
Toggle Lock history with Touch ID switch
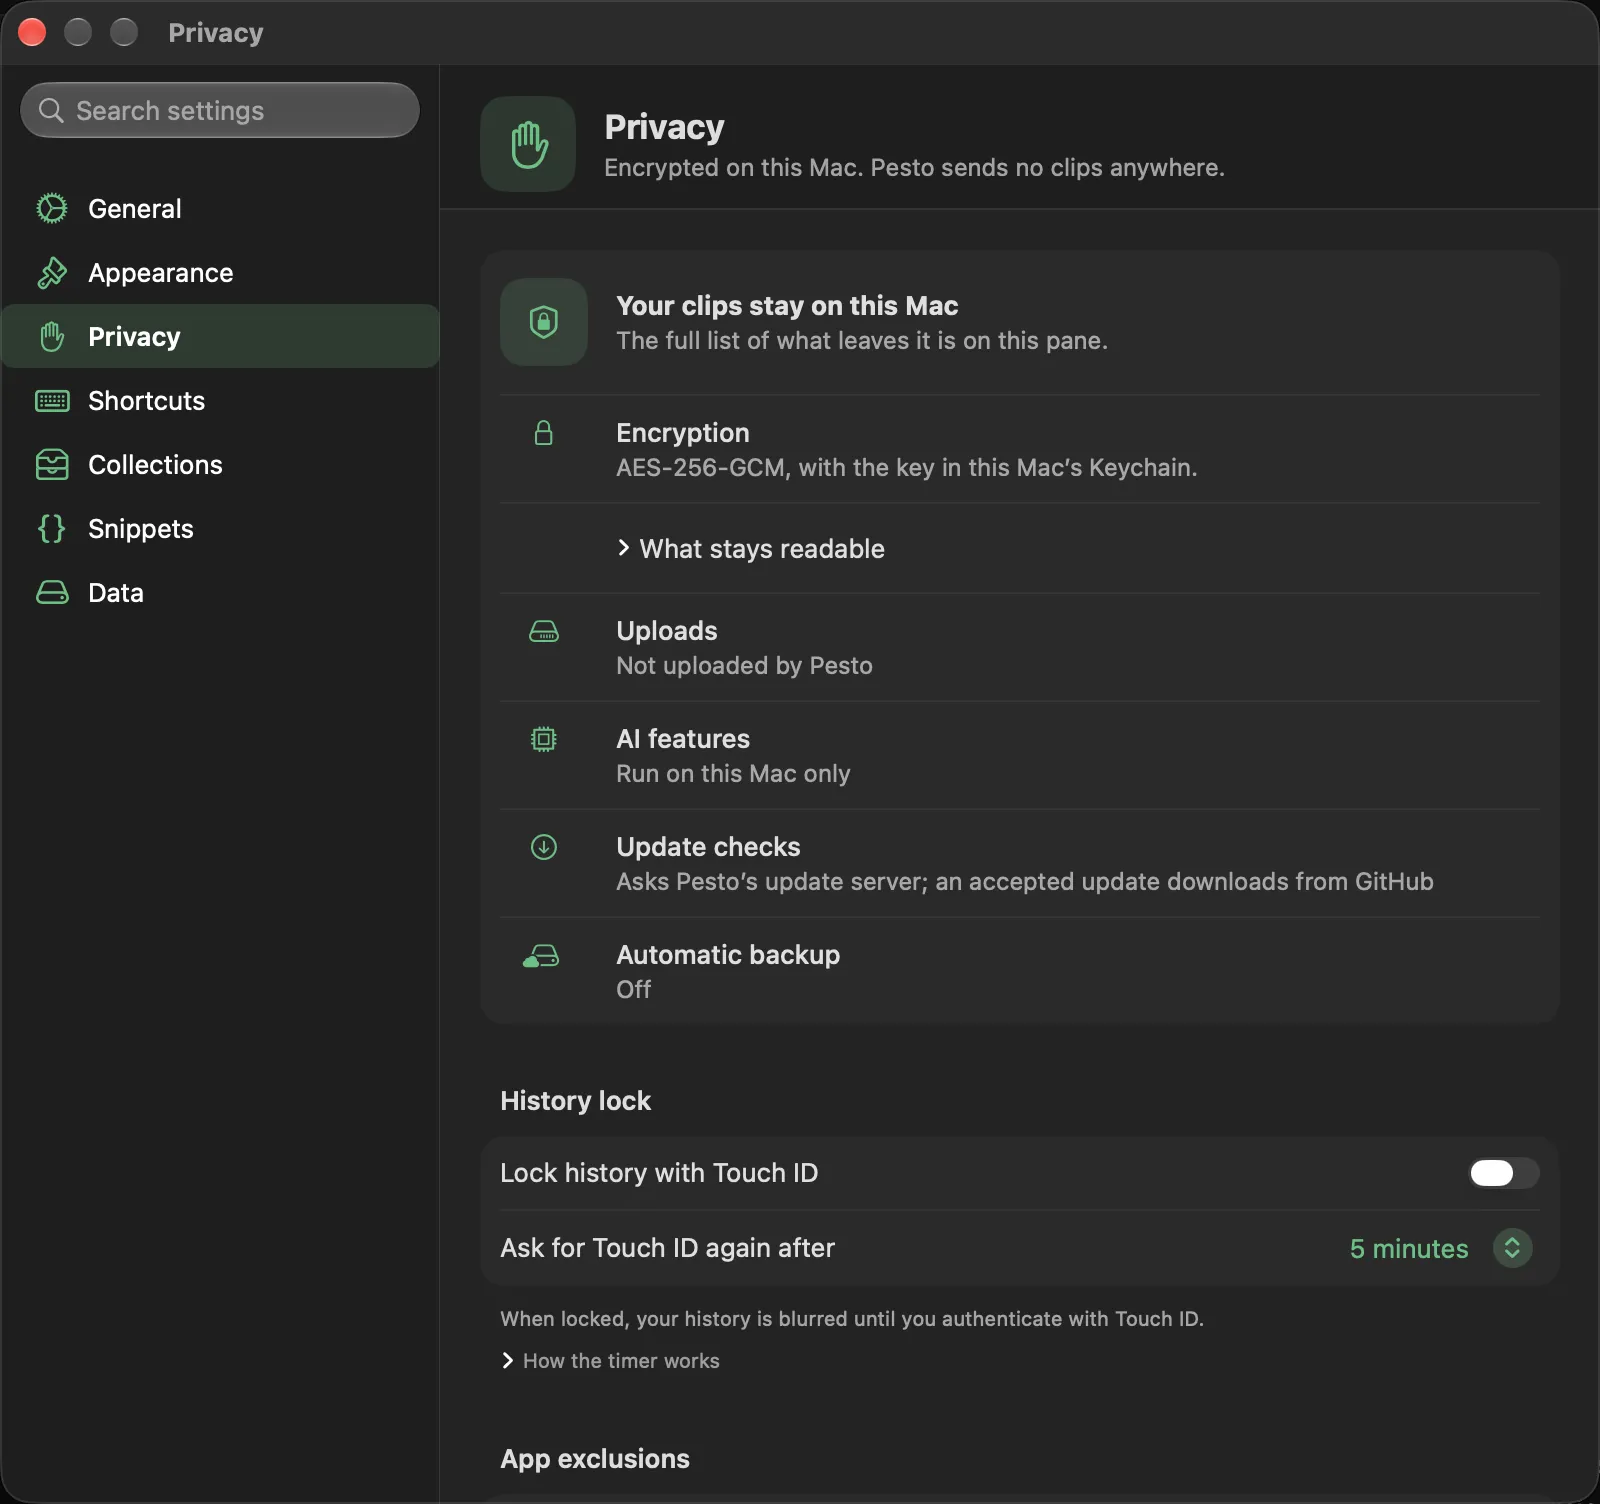click(x=1503, y=1173)
